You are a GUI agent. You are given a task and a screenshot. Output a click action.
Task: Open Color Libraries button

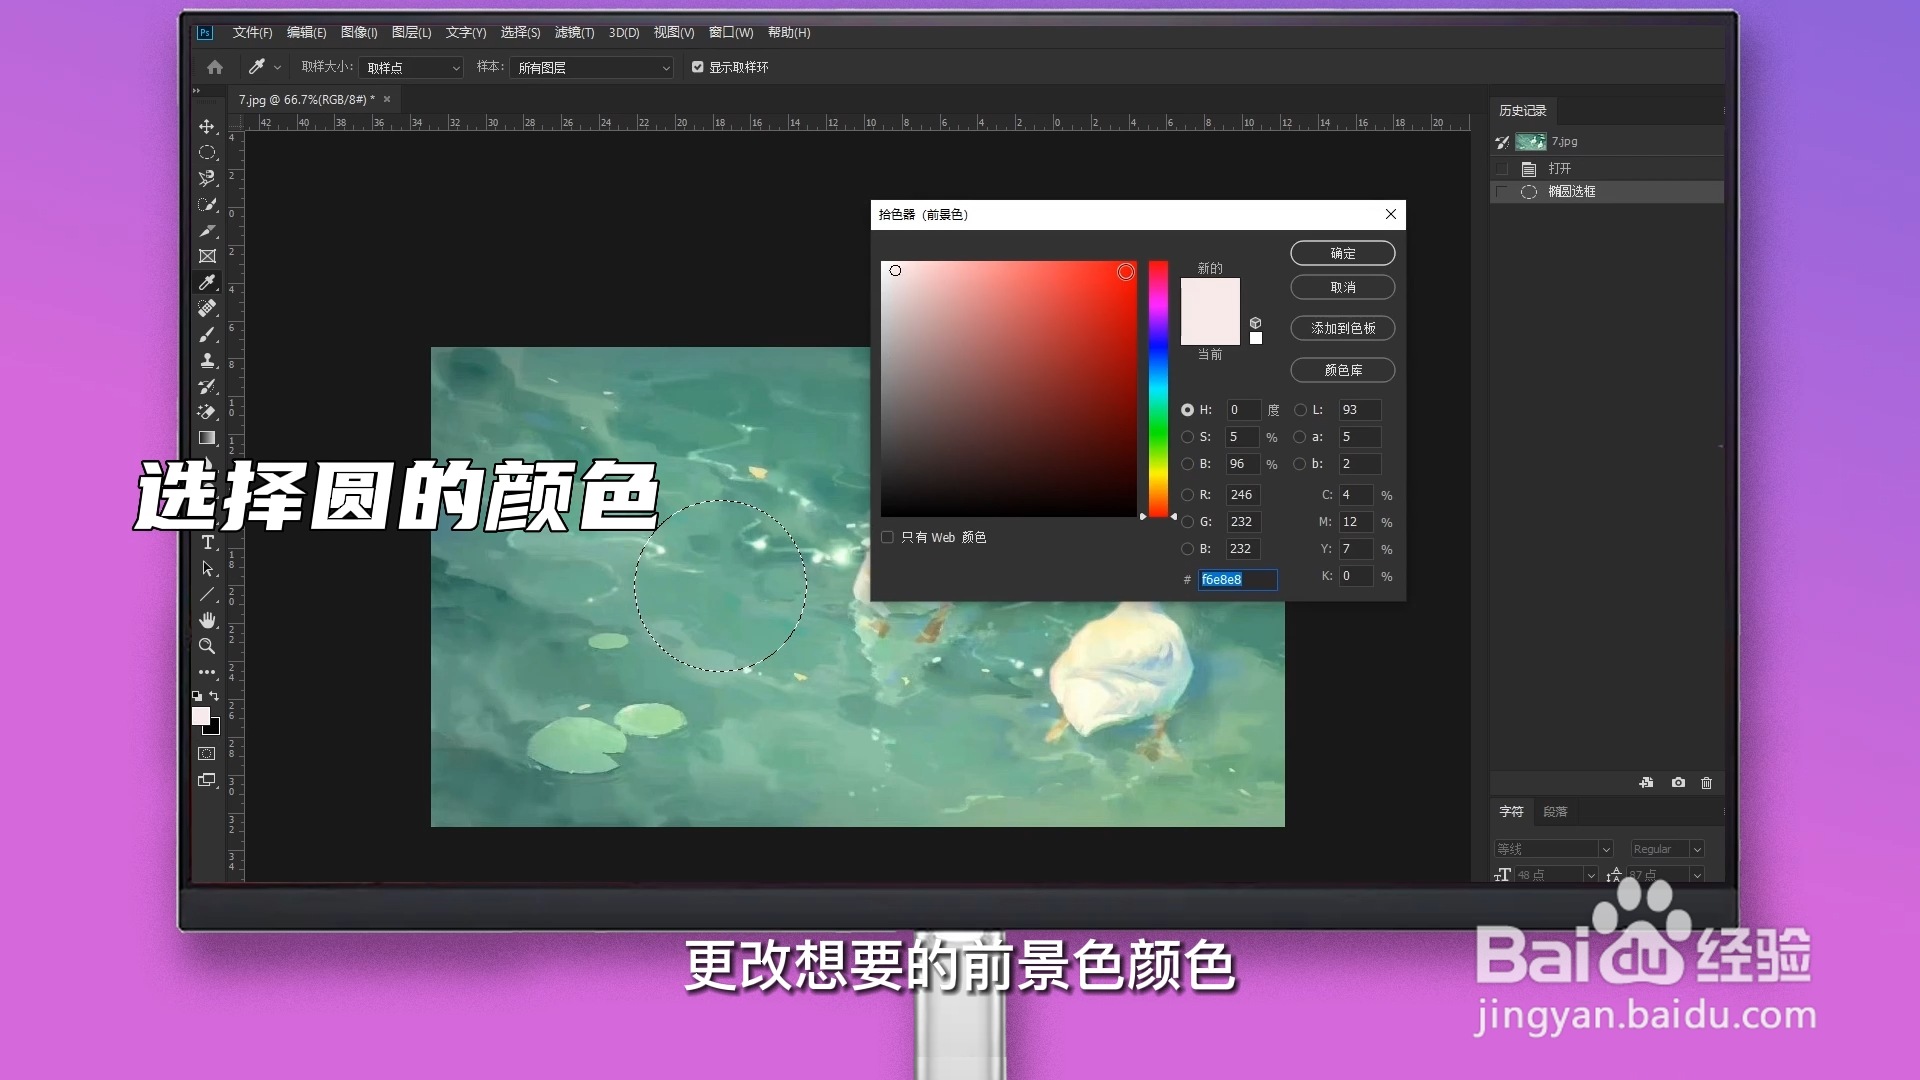[x=1343, y=370]
